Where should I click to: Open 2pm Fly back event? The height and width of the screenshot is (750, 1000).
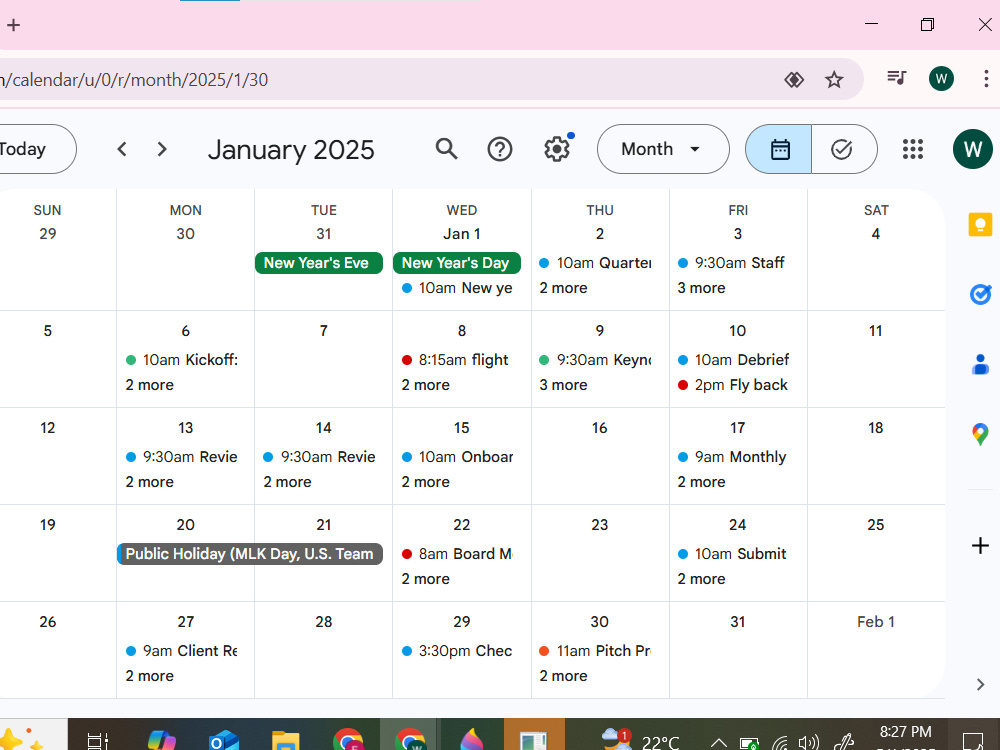tap(733, 385)
